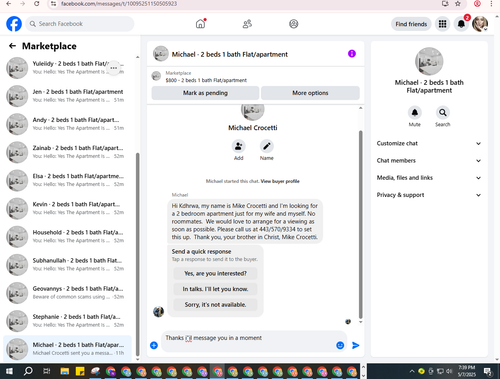Open Sticky Notes from the taskbar
Screen dimensions: 500x379
(x=80, y=371)
